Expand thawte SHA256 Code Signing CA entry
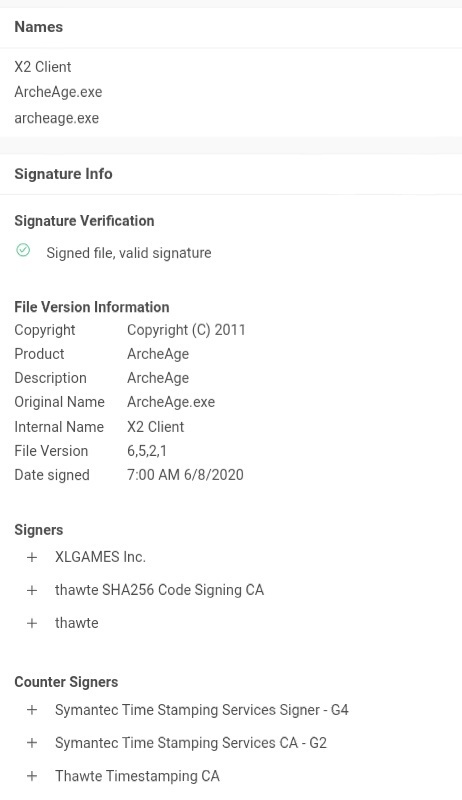Viewport: 462px width, 800px height. 32,590
